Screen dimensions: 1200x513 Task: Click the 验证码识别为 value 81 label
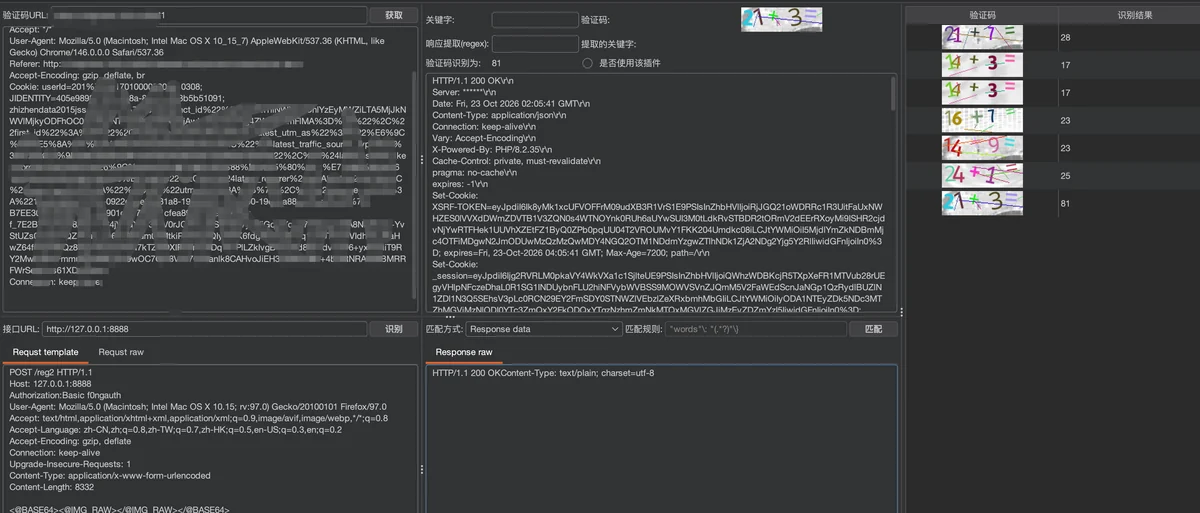point(496,63)
